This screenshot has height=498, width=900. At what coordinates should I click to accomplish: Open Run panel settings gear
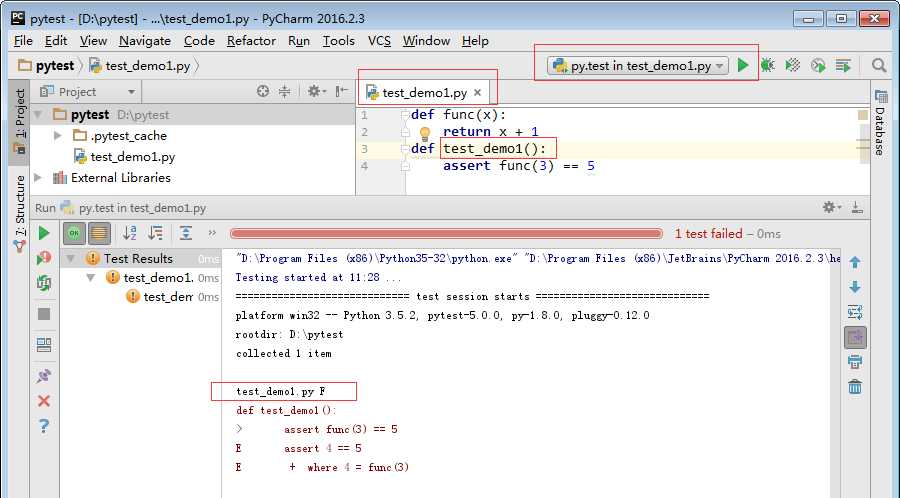(831, 207)
